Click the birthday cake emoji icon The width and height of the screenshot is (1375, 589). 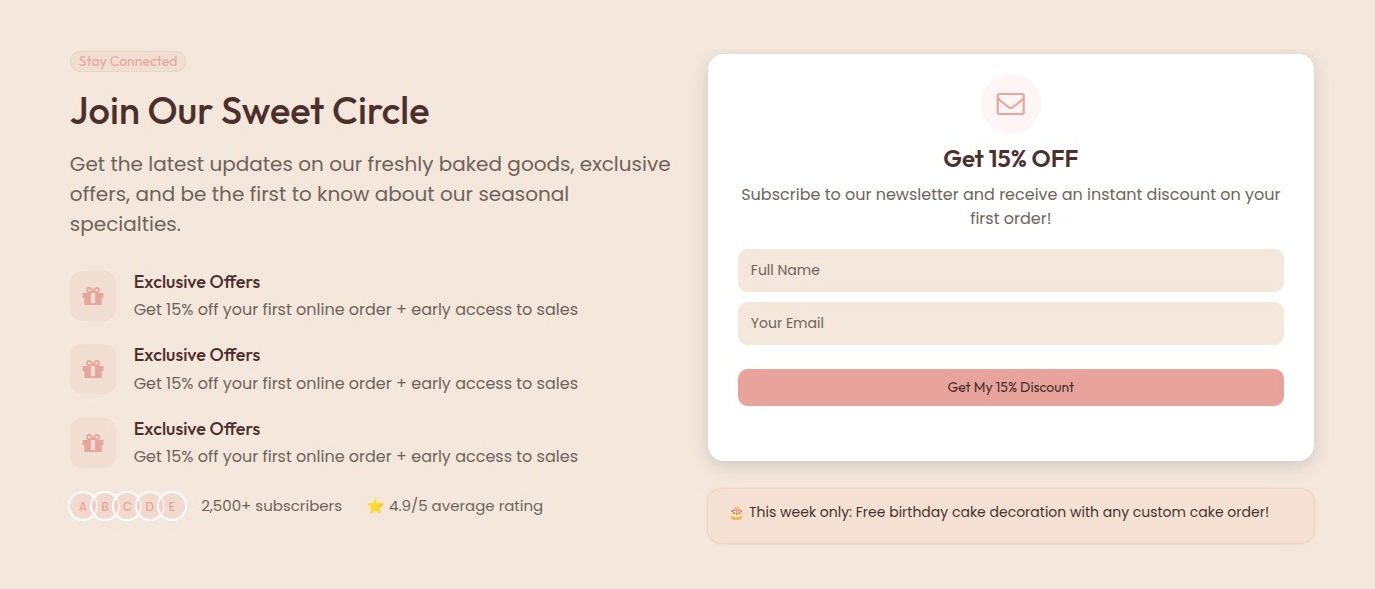click(736, 513)
